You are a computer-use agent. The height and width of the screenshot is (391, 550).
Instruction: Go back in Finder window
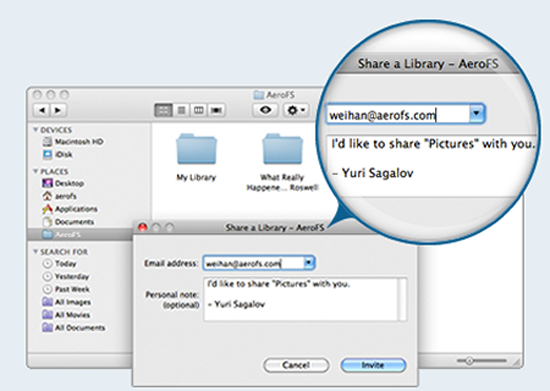[x=42, y=110]
